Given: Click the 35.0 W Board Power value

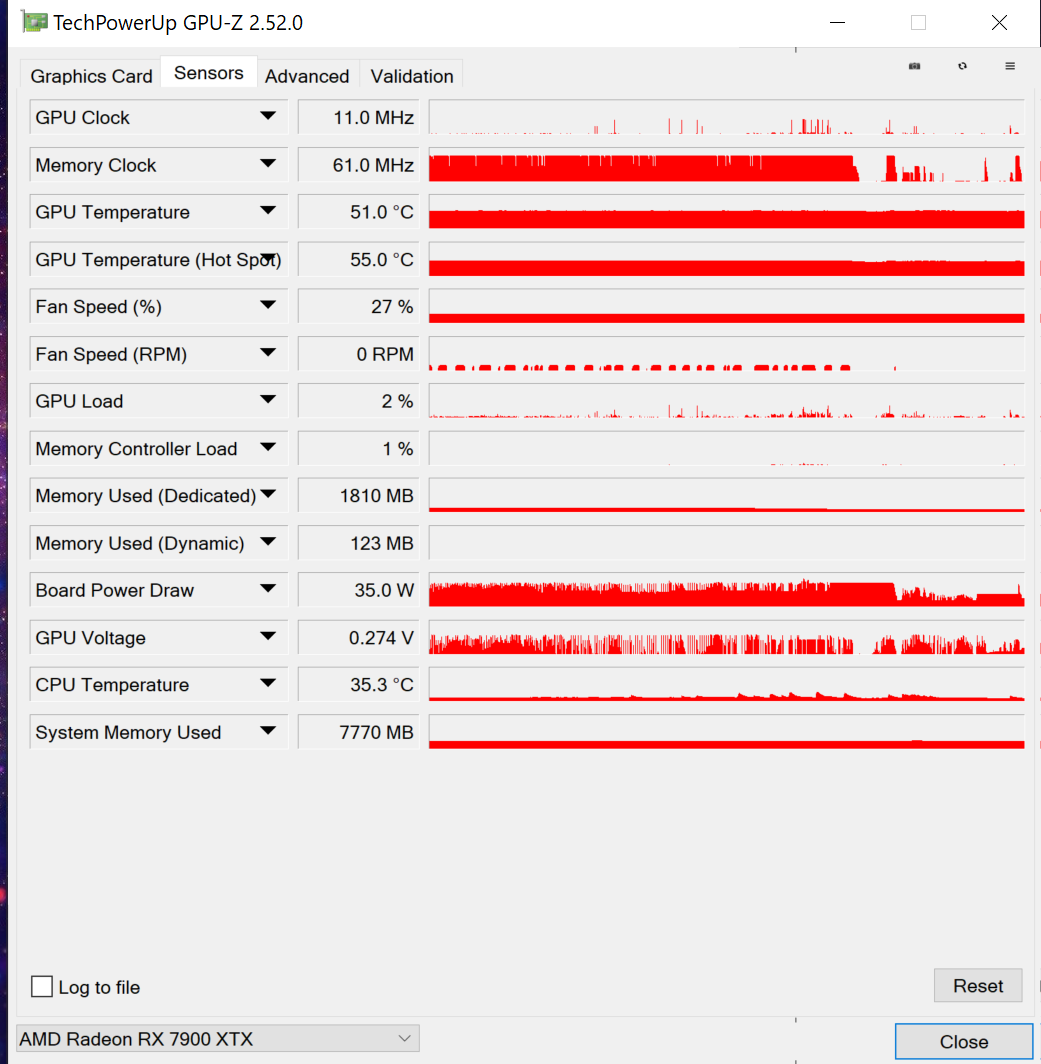Looking at the screenshot, I should [x=358, y=590].
